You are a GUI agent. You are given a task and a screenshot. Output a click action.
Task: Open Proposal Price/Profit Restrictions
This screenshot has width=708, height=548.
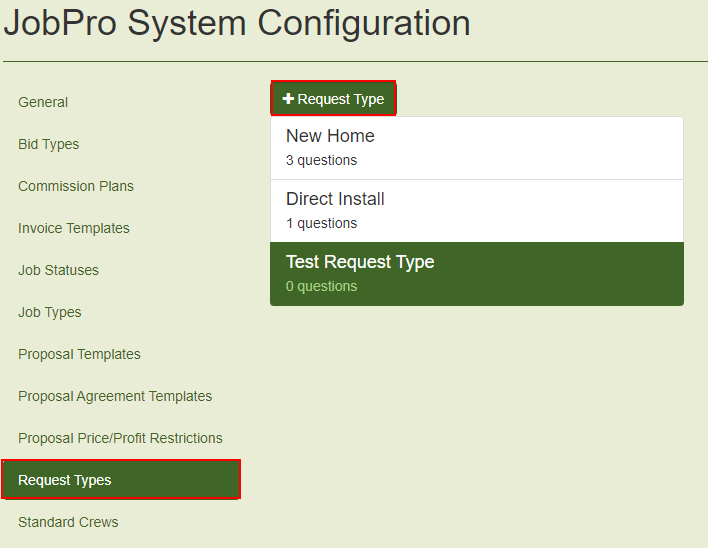(x=120, y=438)
